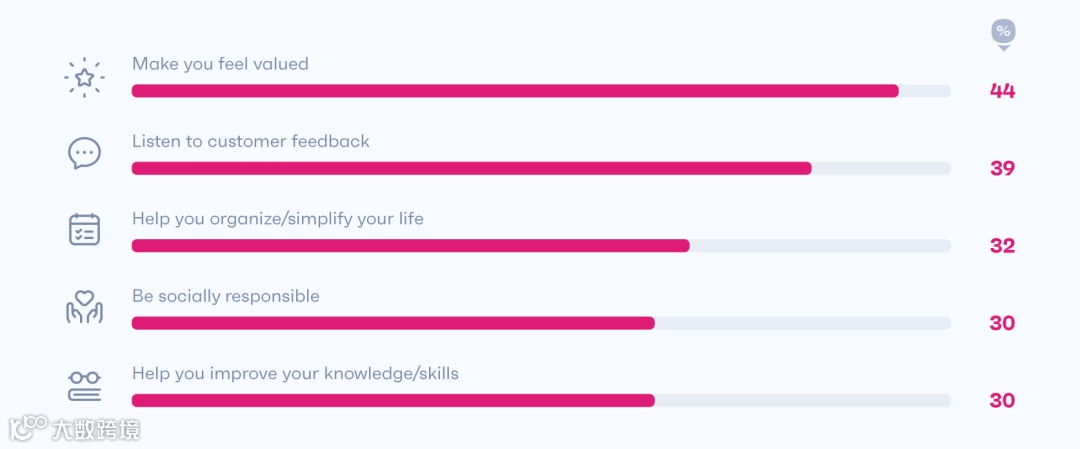1080x449 pixels.
Task: Click the calendar checklist organize icon
Action: (84, 230)
